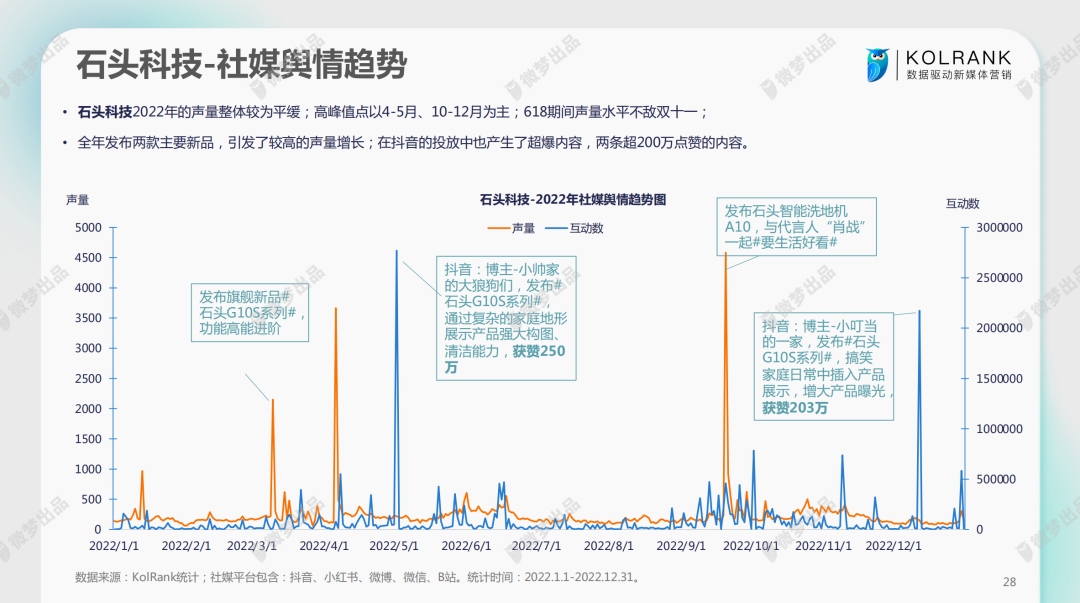This screenshot has width=1080, height=603.
Task: Click the orange peak near 2022/3/1
Action: [273, 458]
